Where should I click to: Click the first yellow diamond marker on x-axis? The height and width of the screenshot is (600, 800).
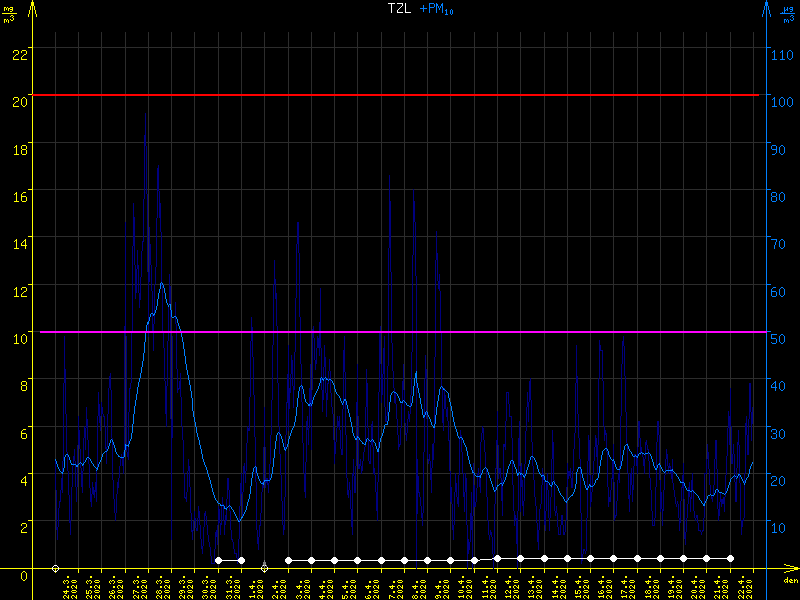pos(55,568)
